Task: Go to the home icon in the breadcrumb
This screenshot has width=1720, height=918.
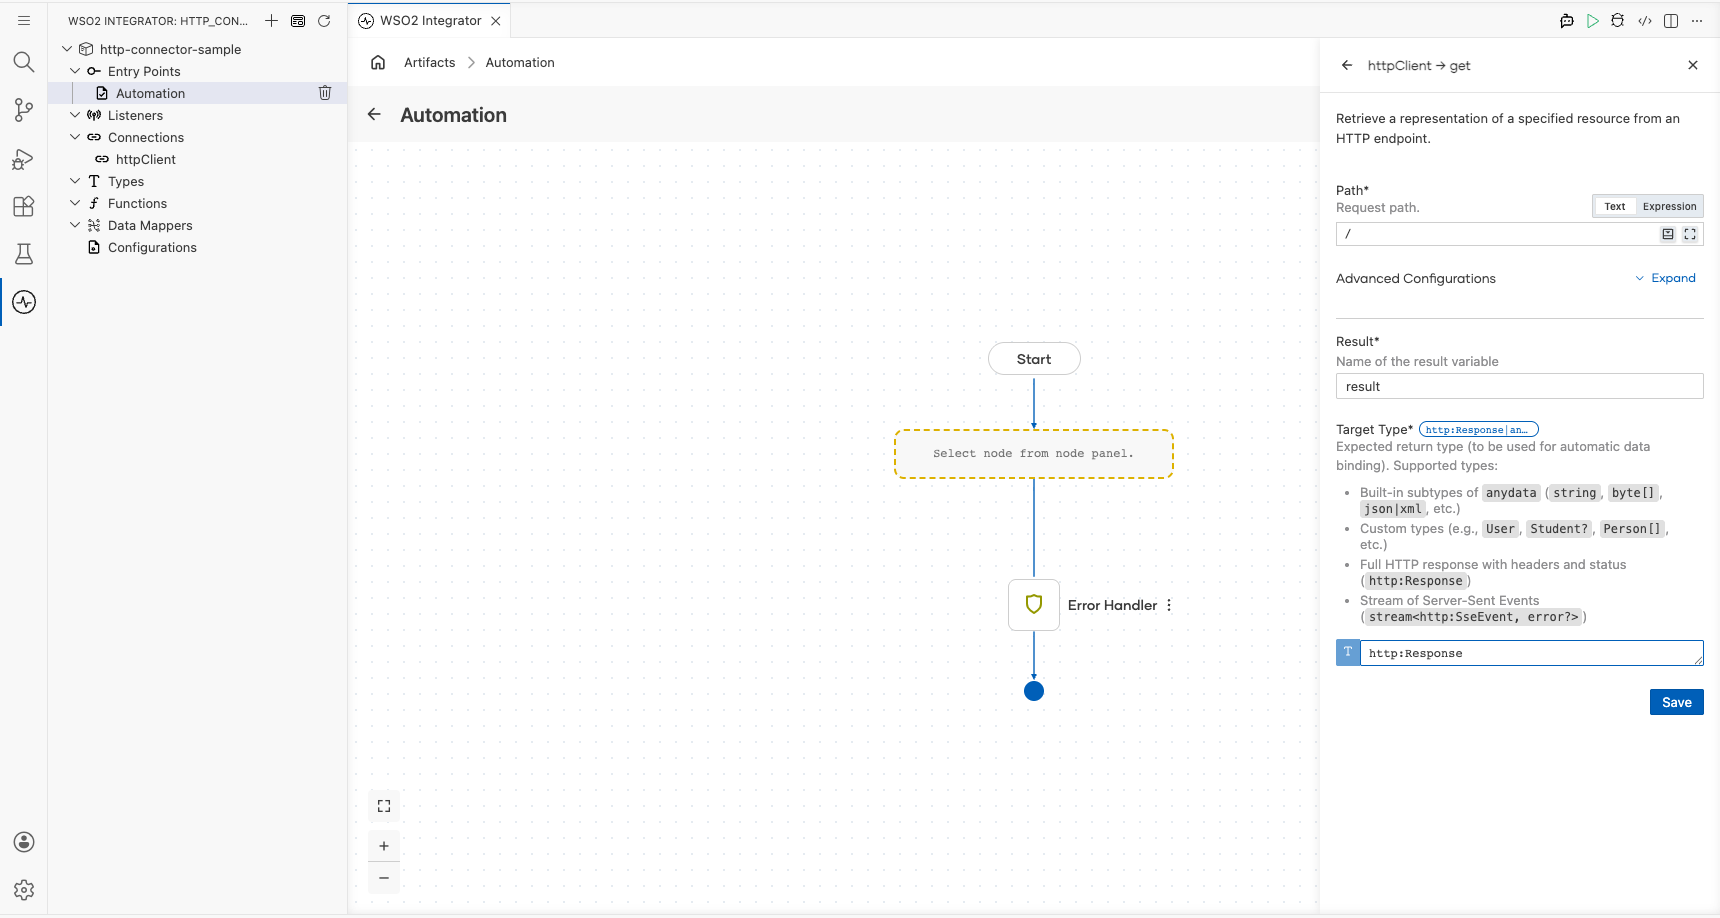Action: tap(378, 62)
